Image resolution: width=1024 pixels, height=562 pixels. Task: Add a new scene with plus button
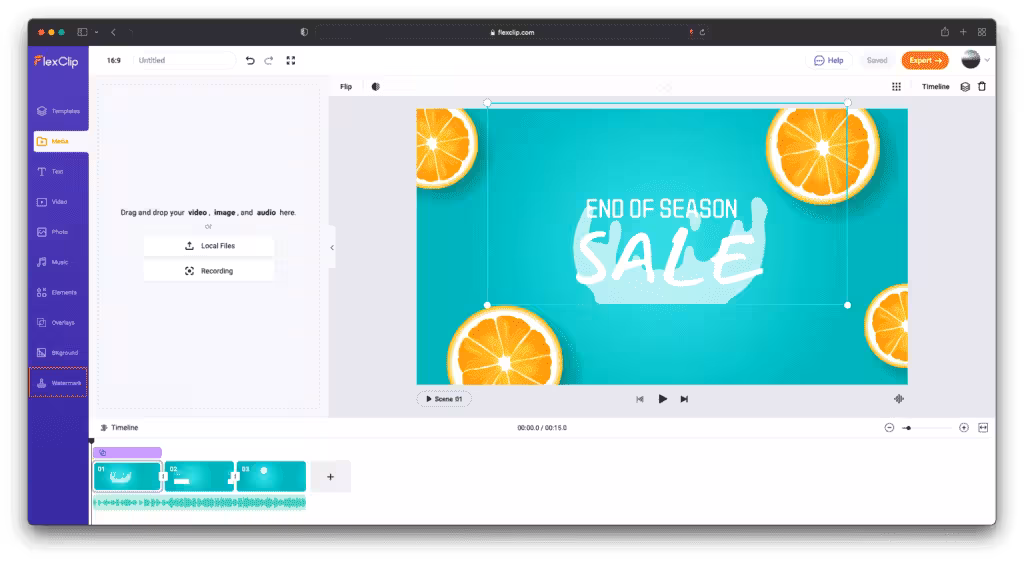[330, 477]
